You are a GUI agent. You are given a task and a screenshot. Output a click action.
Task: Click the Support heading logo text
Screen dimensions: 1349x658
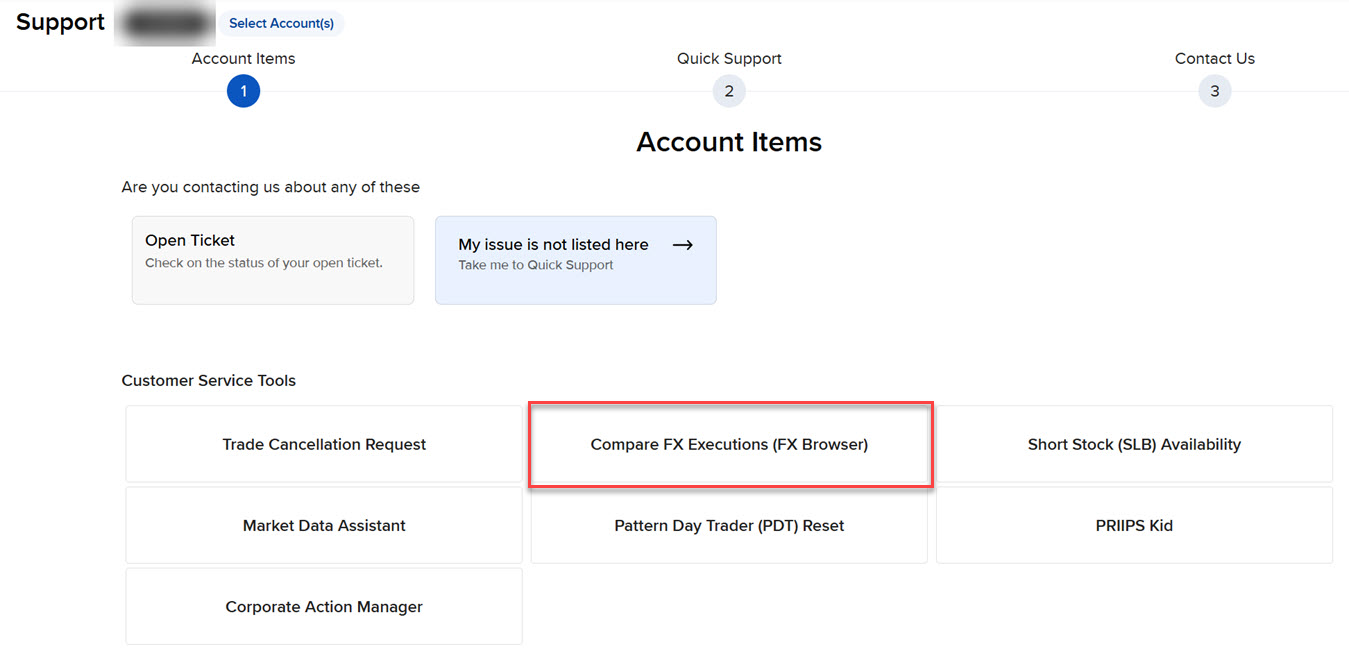(x=59, y=22)
